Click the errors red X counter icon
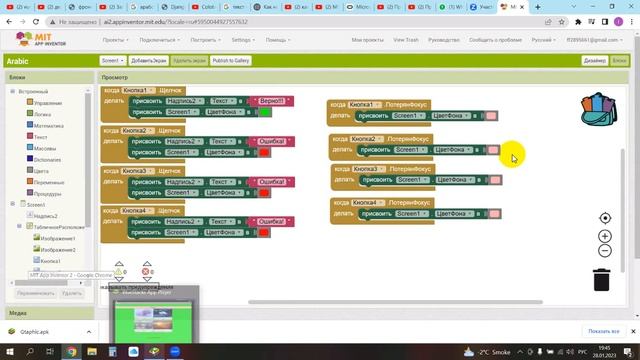The image size is (640, 360). click(145, 271)
